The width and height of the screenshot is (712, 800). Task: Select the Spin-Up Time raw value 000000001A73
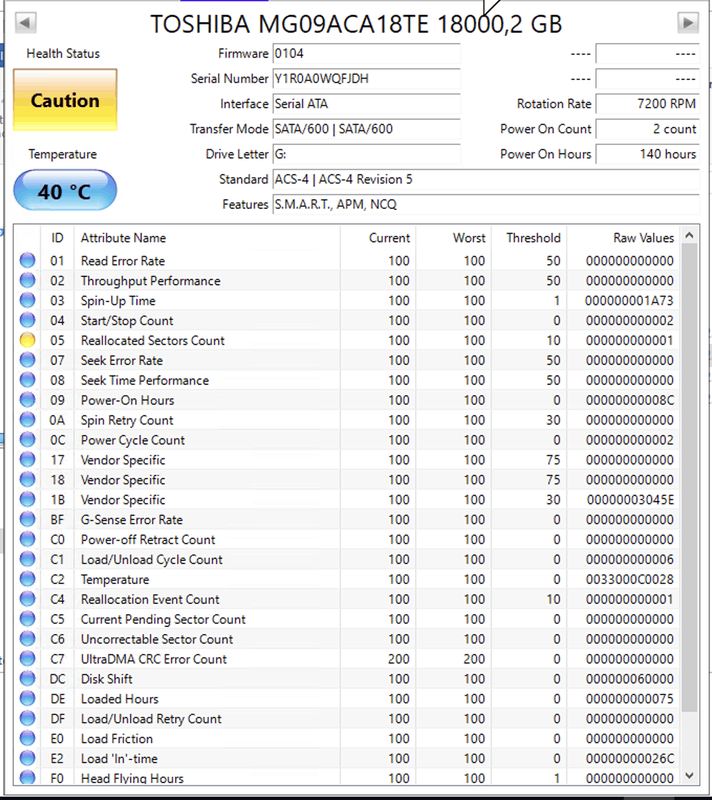click(x=629, y=301)
